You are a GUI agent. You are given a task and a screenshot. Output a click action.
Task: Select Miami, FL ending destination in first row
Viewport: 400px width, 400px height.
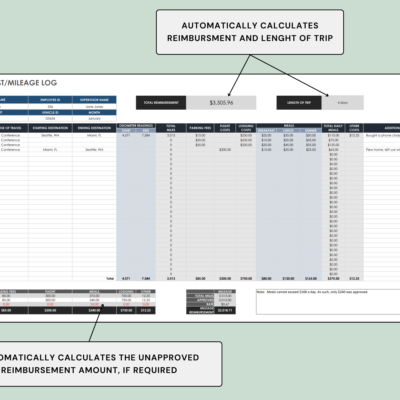click(94, 136)
